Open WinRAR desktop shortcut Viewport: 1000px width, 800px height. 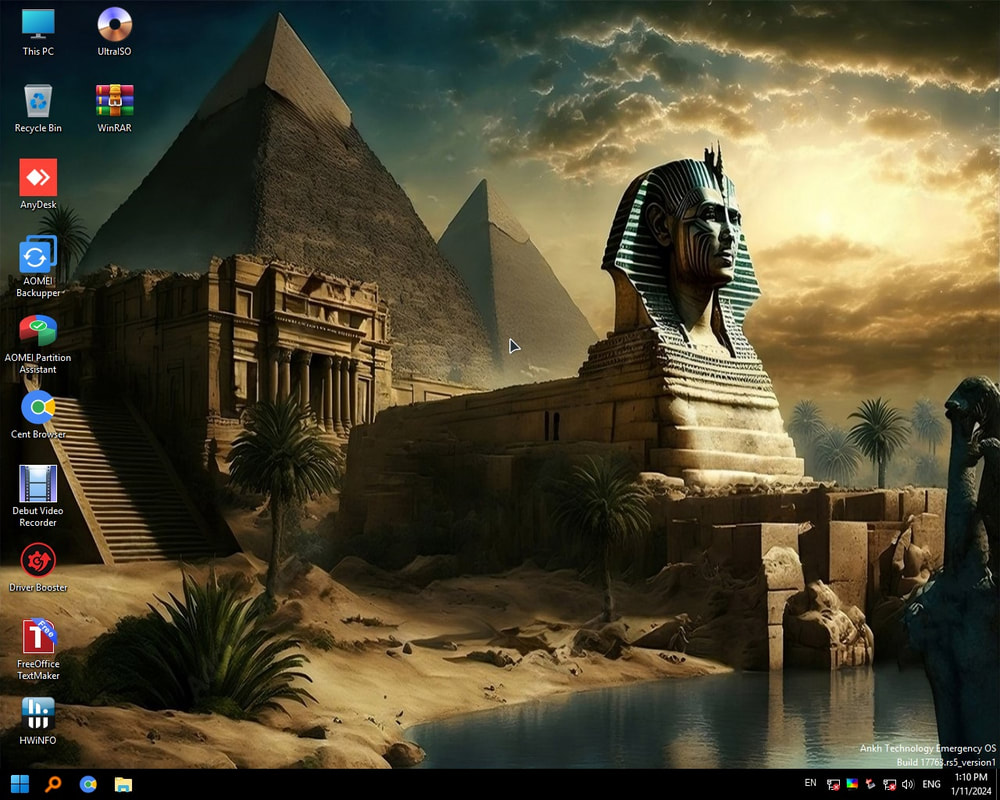point(114,101)
